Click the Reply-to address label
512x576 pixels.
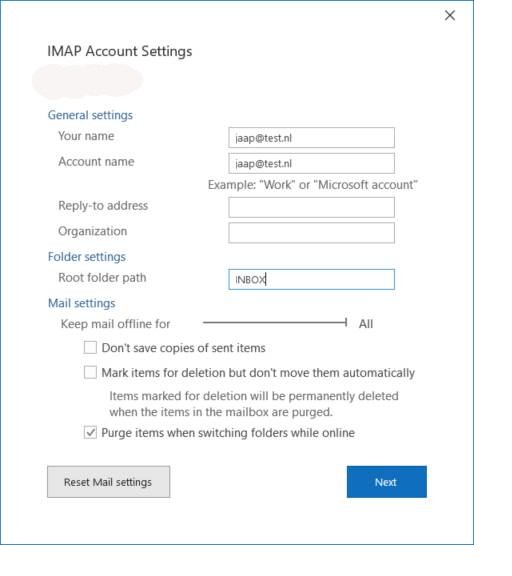[103, 206]
